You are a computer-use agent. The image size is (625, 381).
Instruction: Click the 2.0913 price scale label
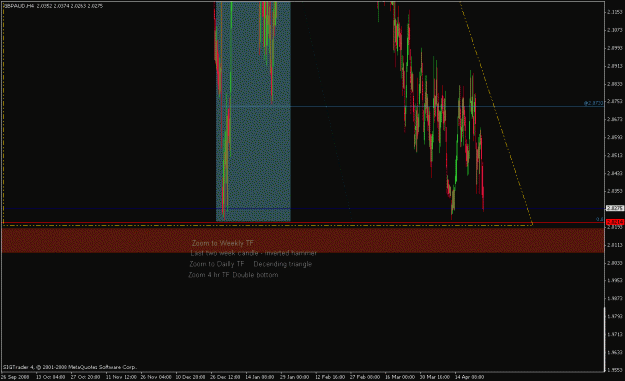coord(615,66)
